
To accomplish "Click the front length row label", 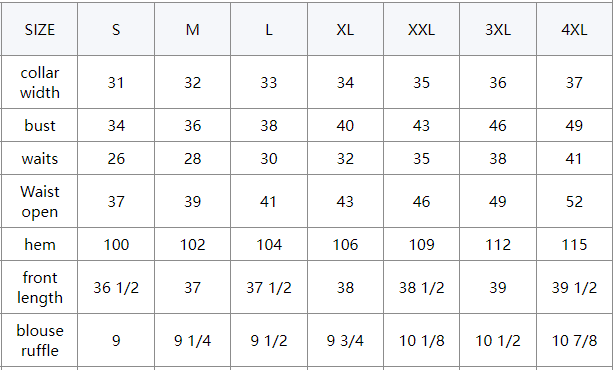I will point(40,287).
